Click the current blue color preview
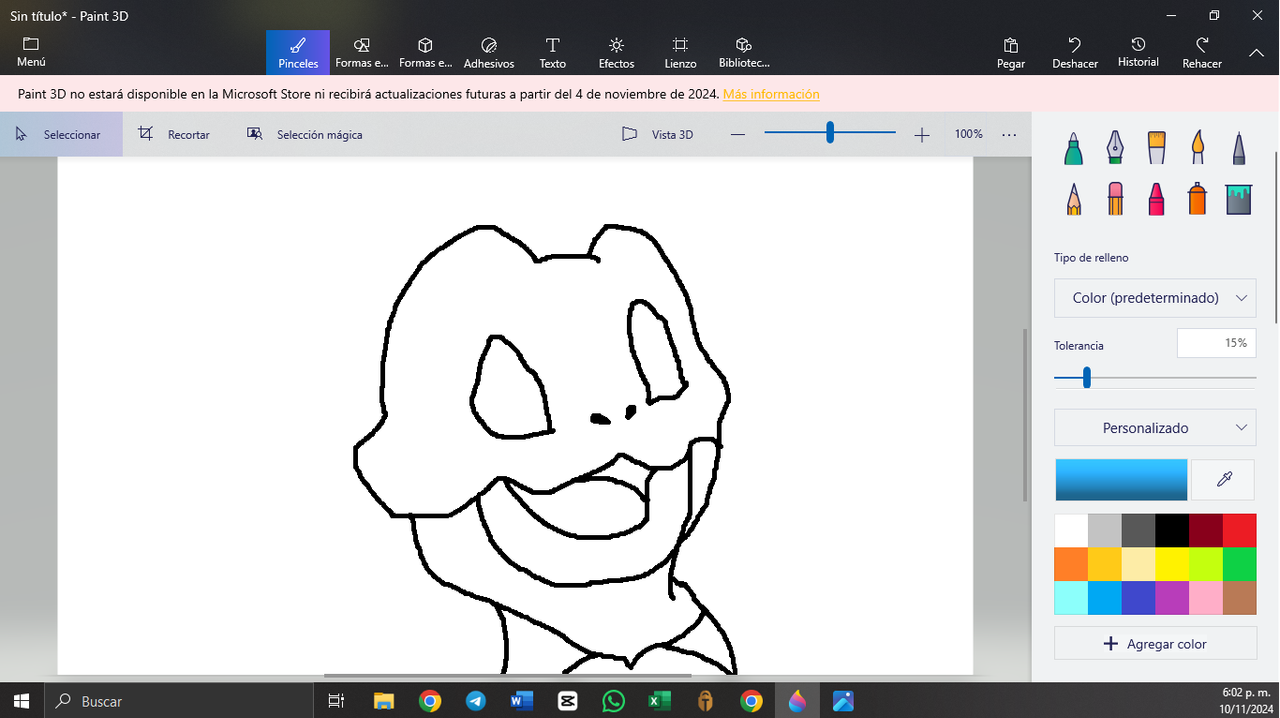 point(1121,480)
